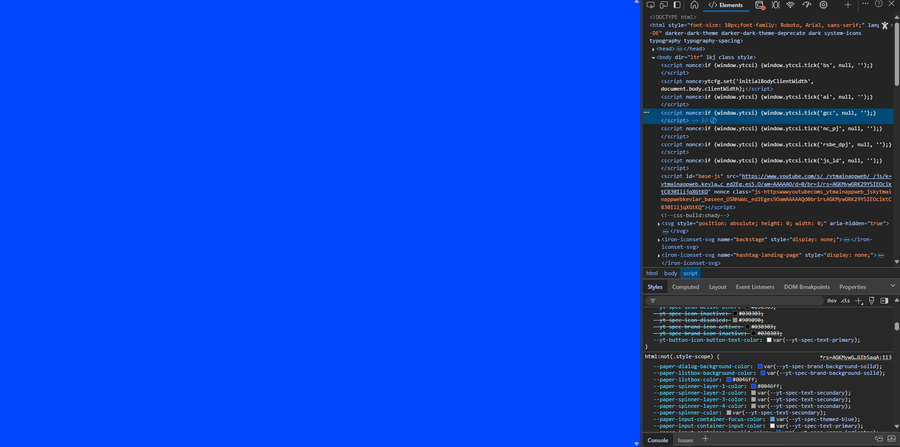Select script line with tick 'bs'
The height and width of the screenshot is (447, 900).
[766, 69]
